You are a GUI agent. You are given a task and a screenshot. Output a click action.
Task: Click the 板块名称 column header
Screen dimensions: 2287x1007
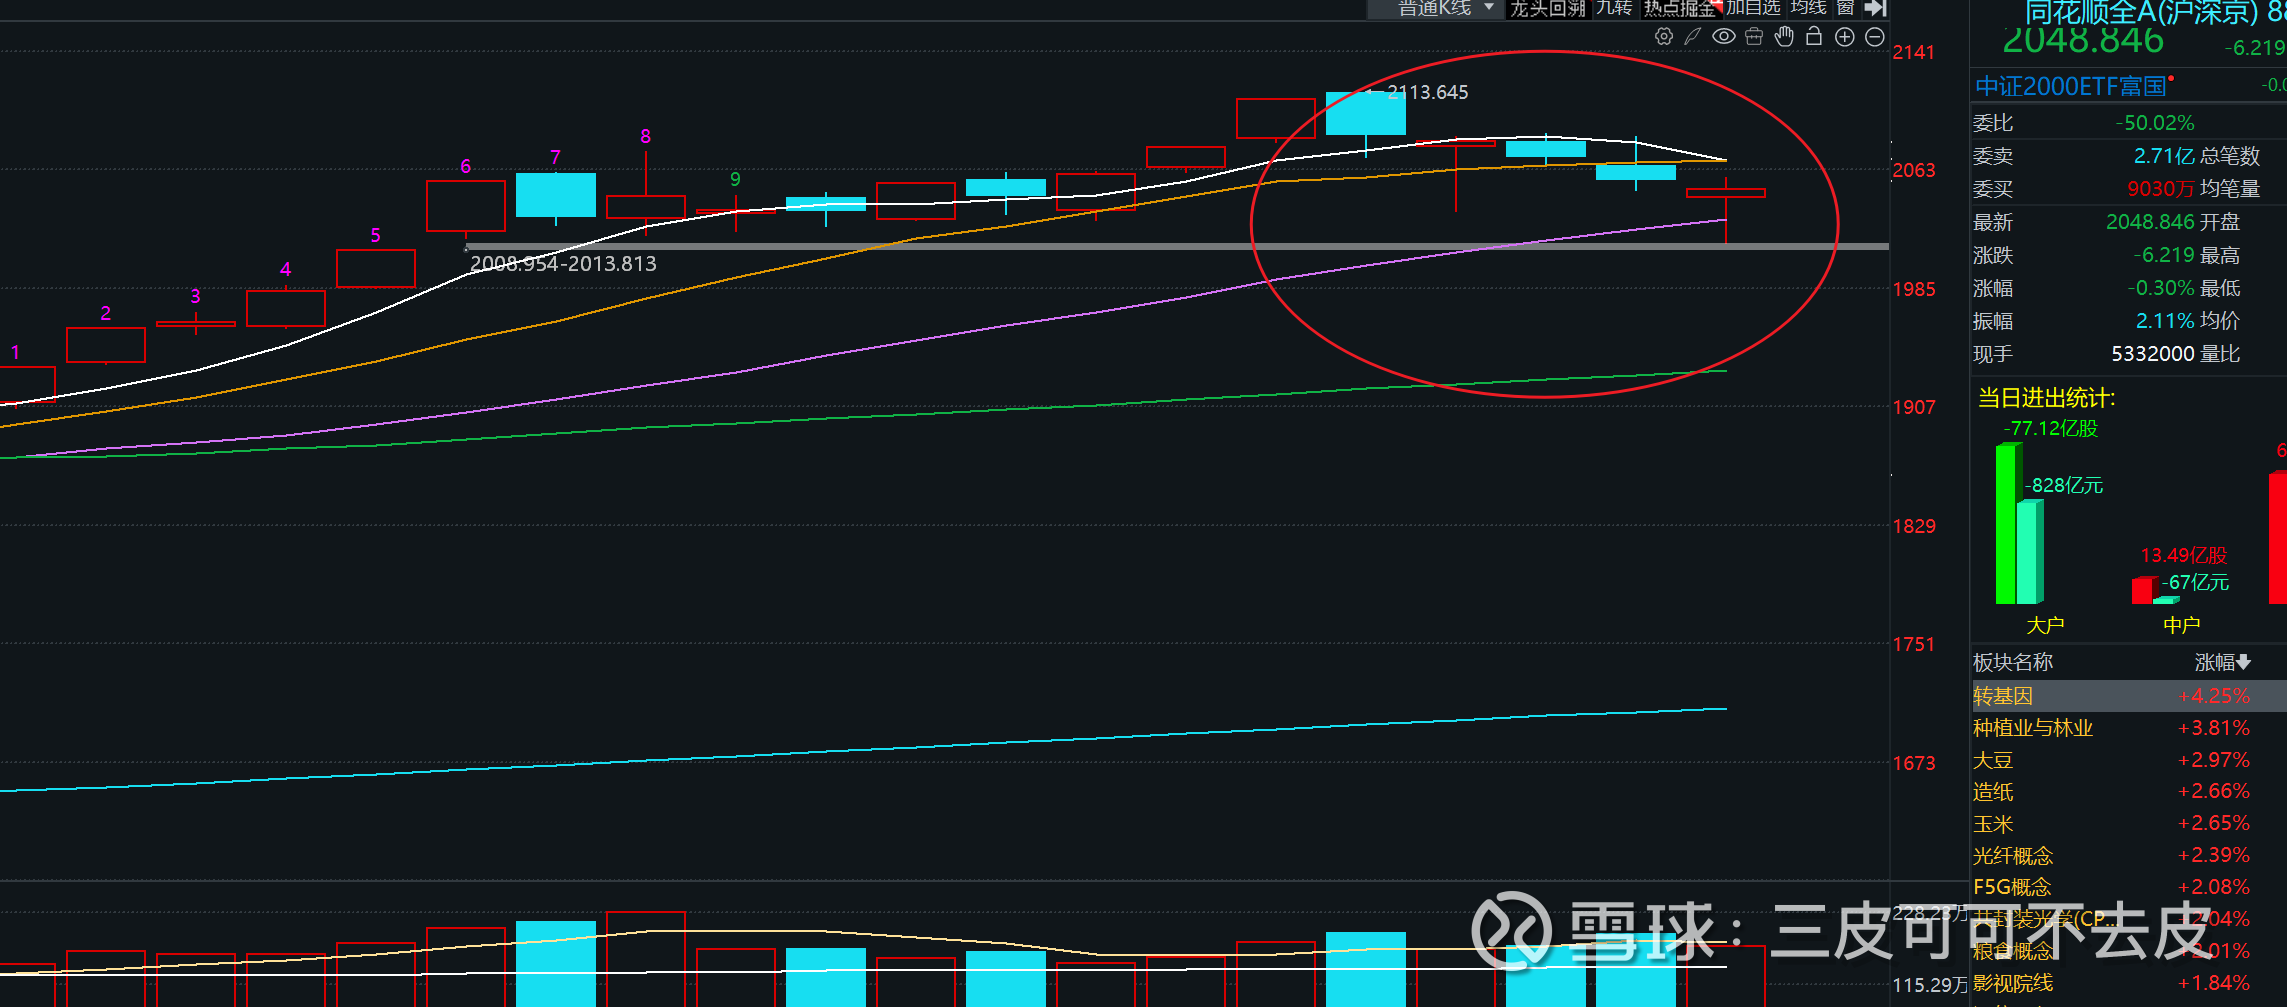(2013, 662)
